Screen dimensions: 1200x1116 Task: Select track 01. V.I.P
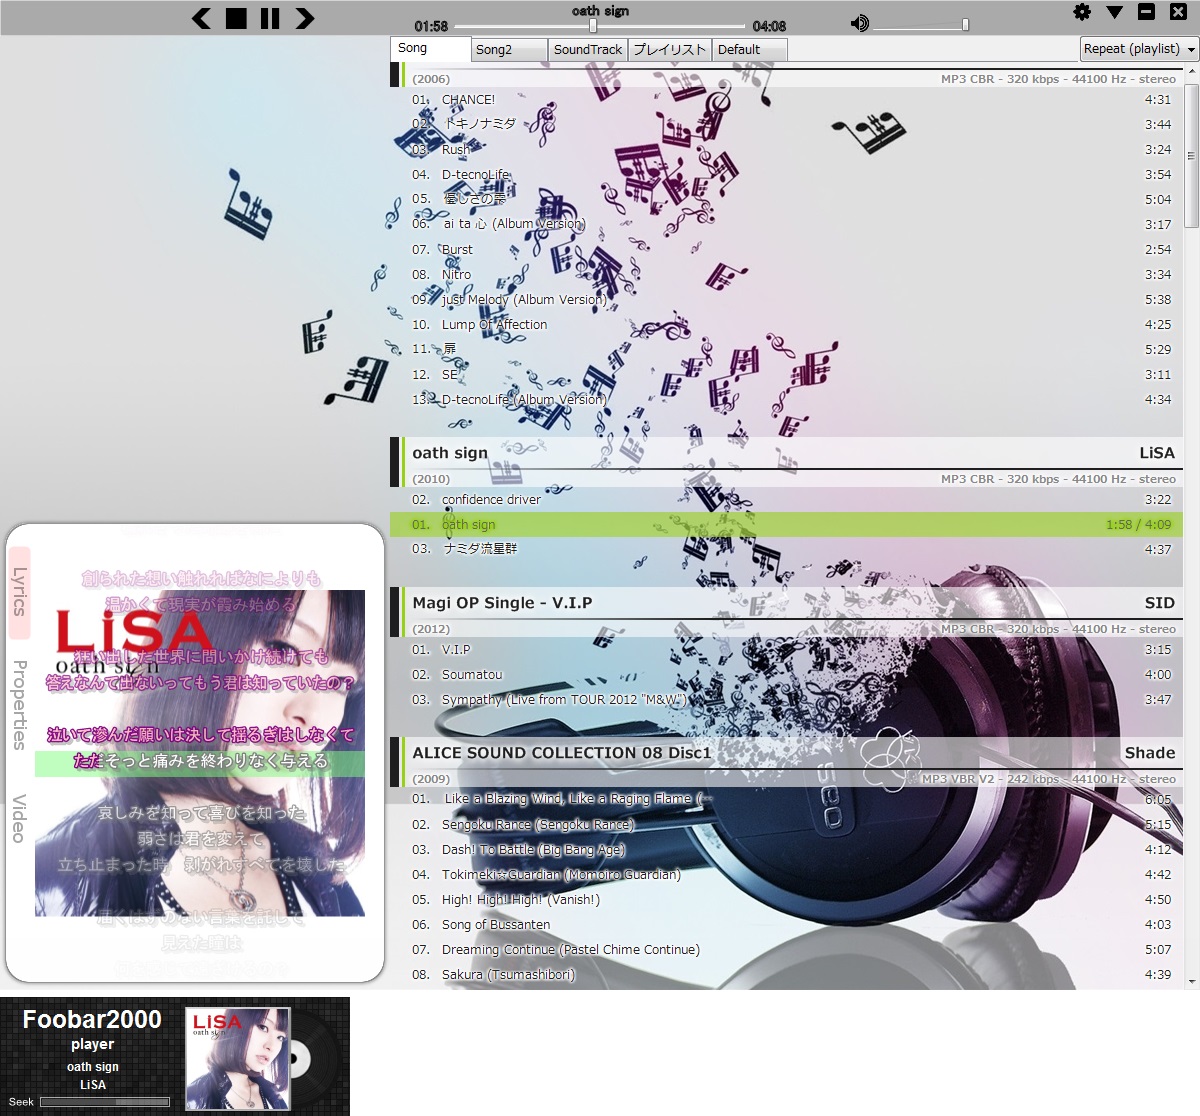click(x=786, y=649)
